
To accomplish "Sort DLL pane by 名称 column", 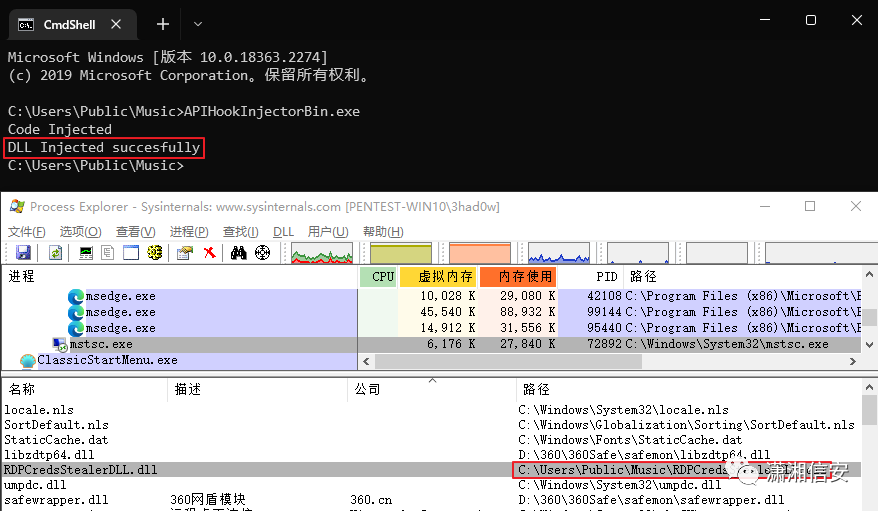I will coord(84,390).
